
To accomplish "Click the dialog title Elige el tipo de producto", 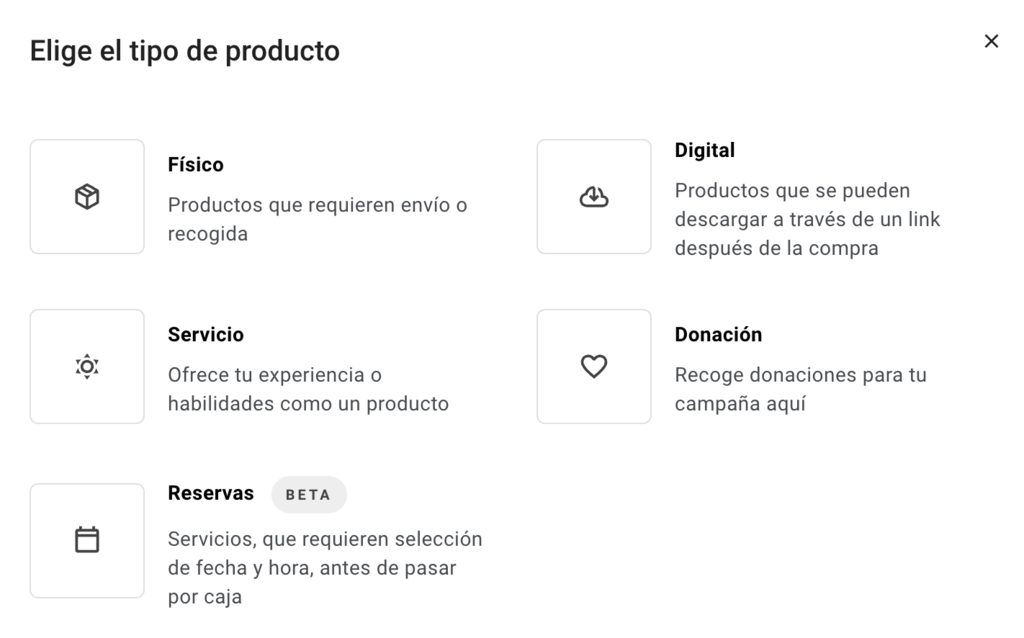I will coord(186,50).
